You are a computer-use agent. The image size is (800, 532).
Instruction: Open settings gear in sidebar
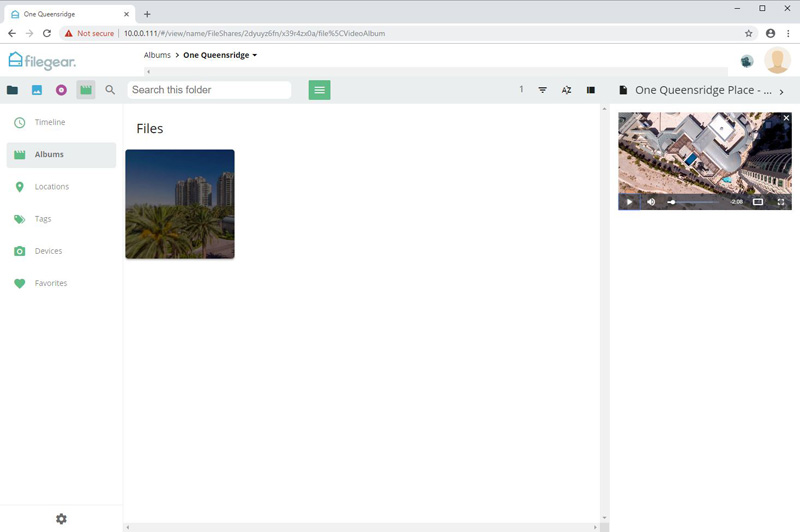pos(61,519)
